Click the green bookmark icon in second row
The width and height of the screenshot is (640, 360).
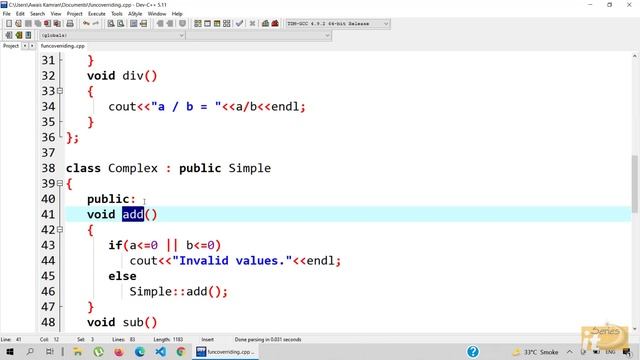pyautogui.click(x=18, y=35)
